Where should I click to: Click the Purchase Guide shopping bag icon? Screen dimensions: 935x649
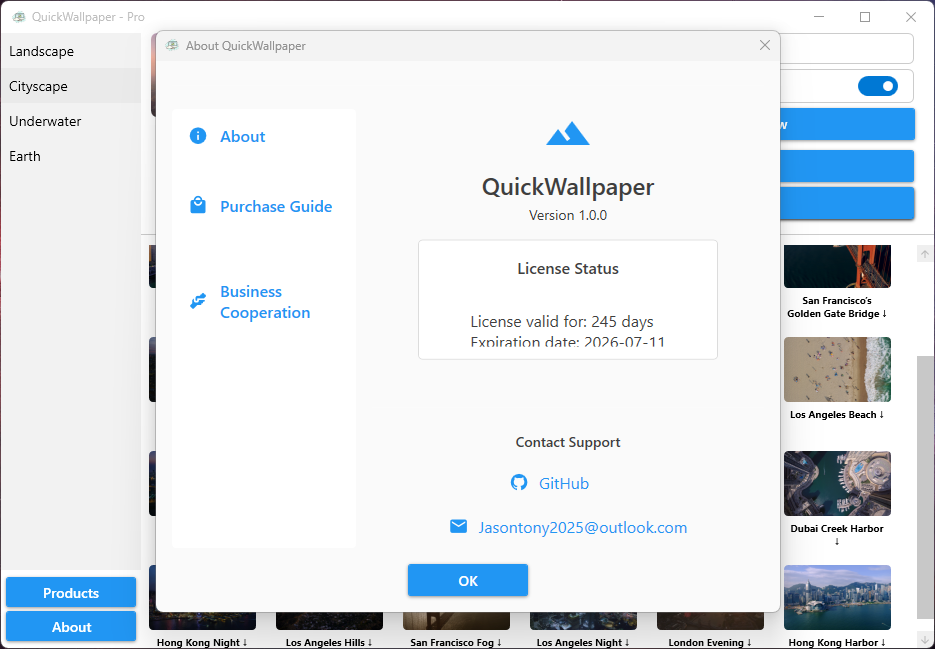point(198,205)
